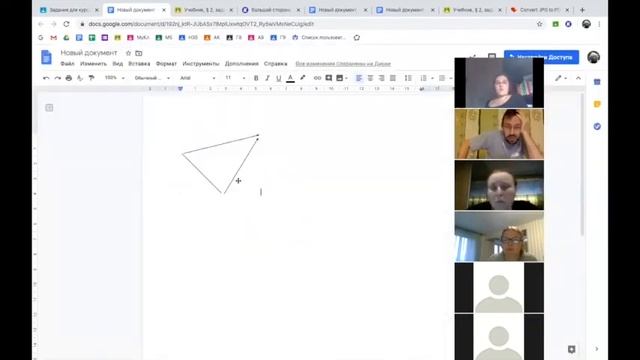Open the Обычный paragraph style dropdown

(x=152, y=78)
